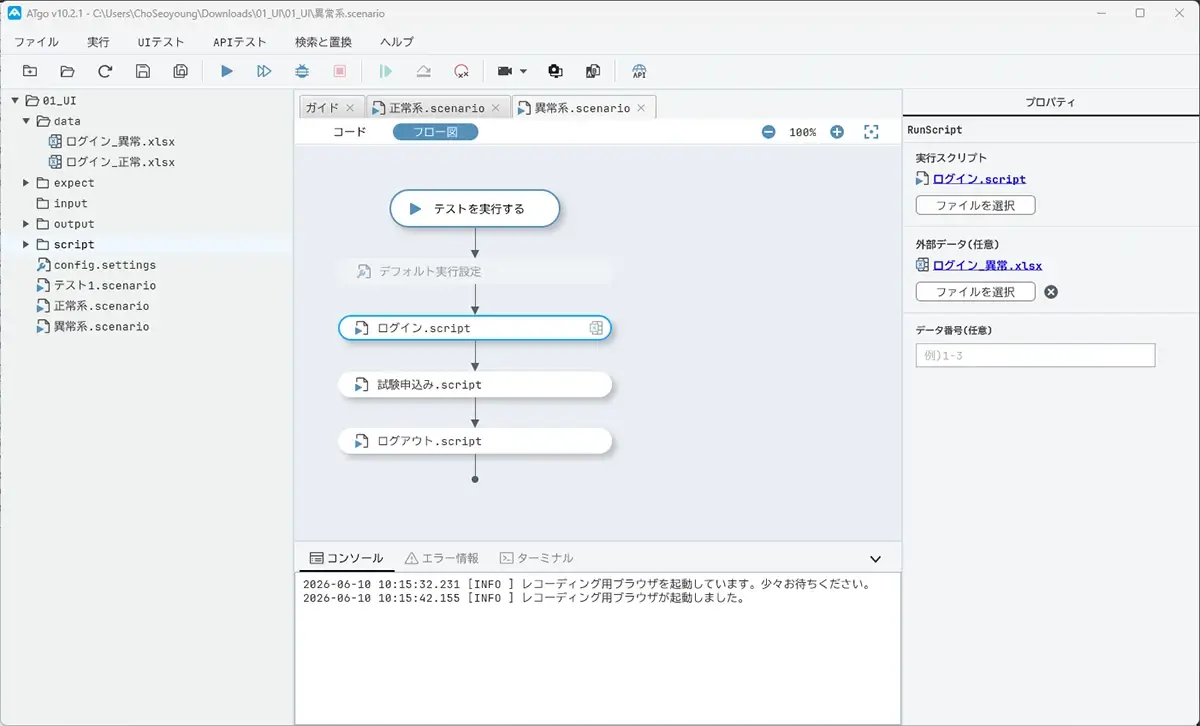Image resolution: width=1200 pixels, height=726 pixels.
Task: Expand the script folder
Action: pos(26,244)
